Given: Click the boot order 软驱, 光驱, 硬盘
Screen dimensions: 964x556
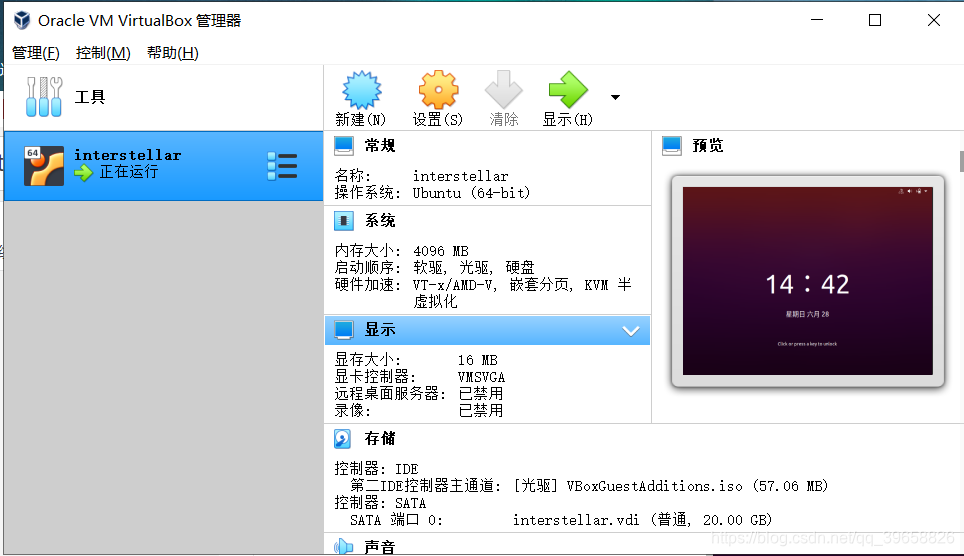Looking at the screenshot, I should coord(474,268).
